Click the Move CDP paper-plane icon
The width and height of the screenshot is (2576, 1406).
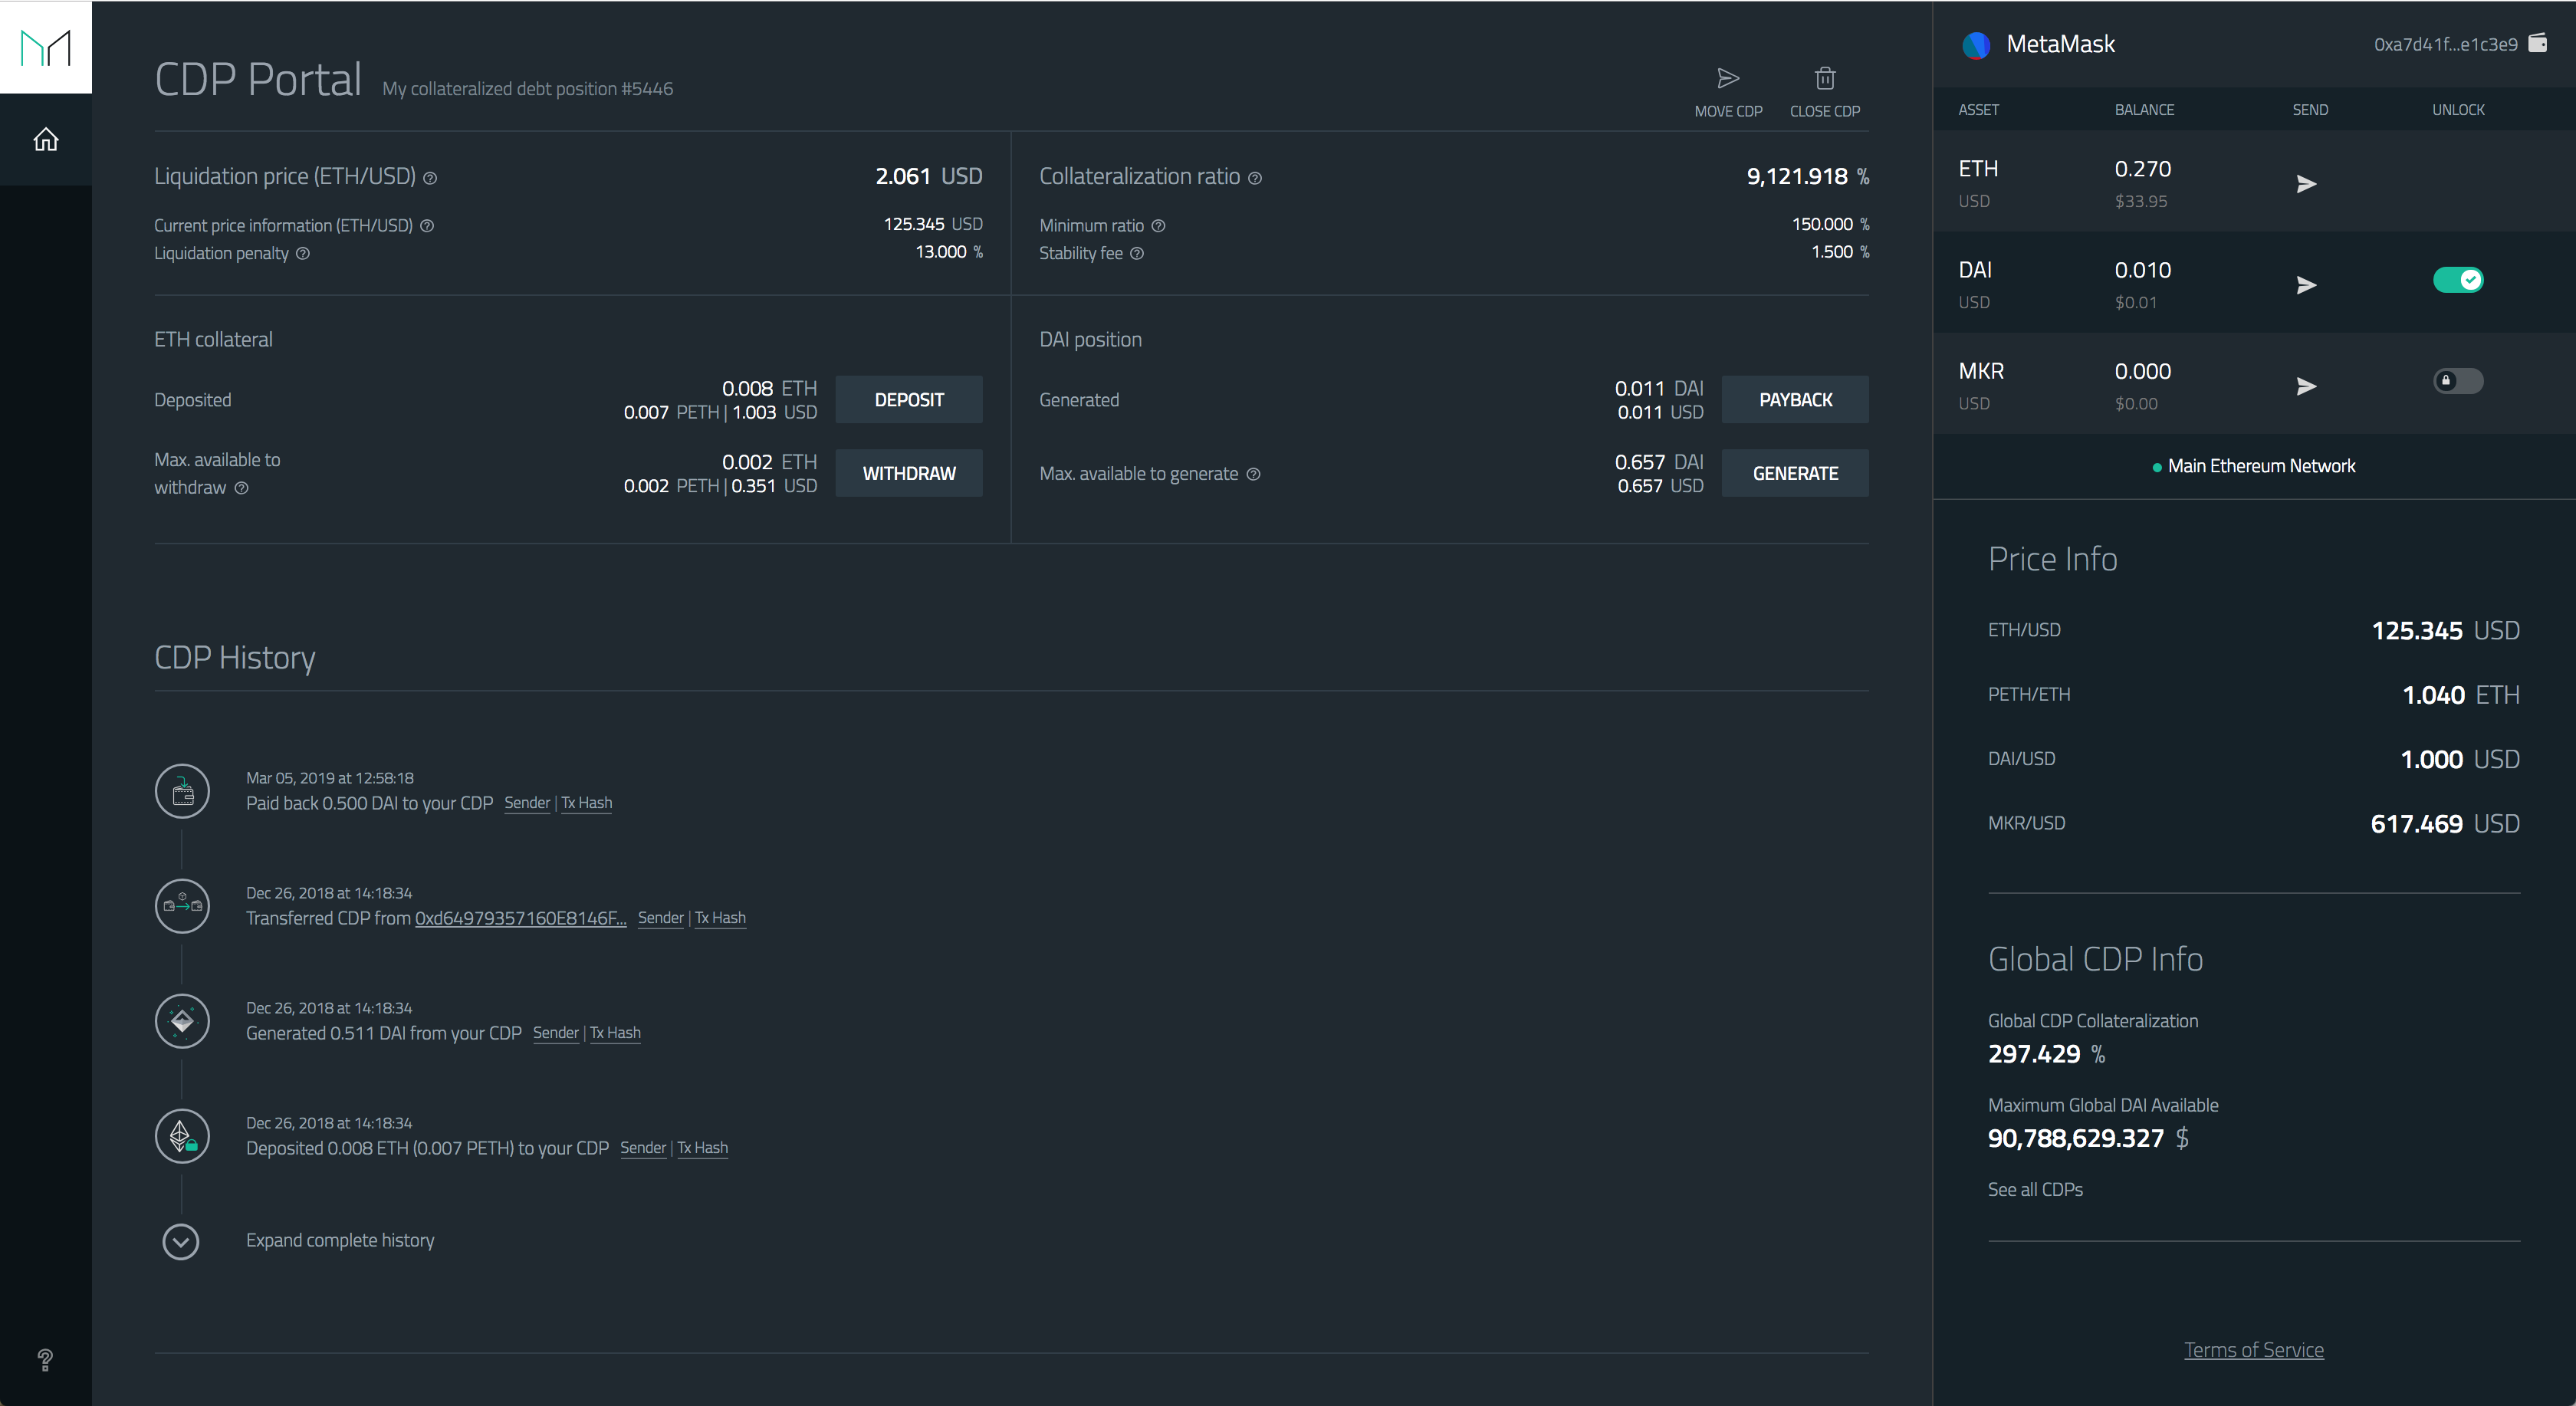[x=1728, y=79]
